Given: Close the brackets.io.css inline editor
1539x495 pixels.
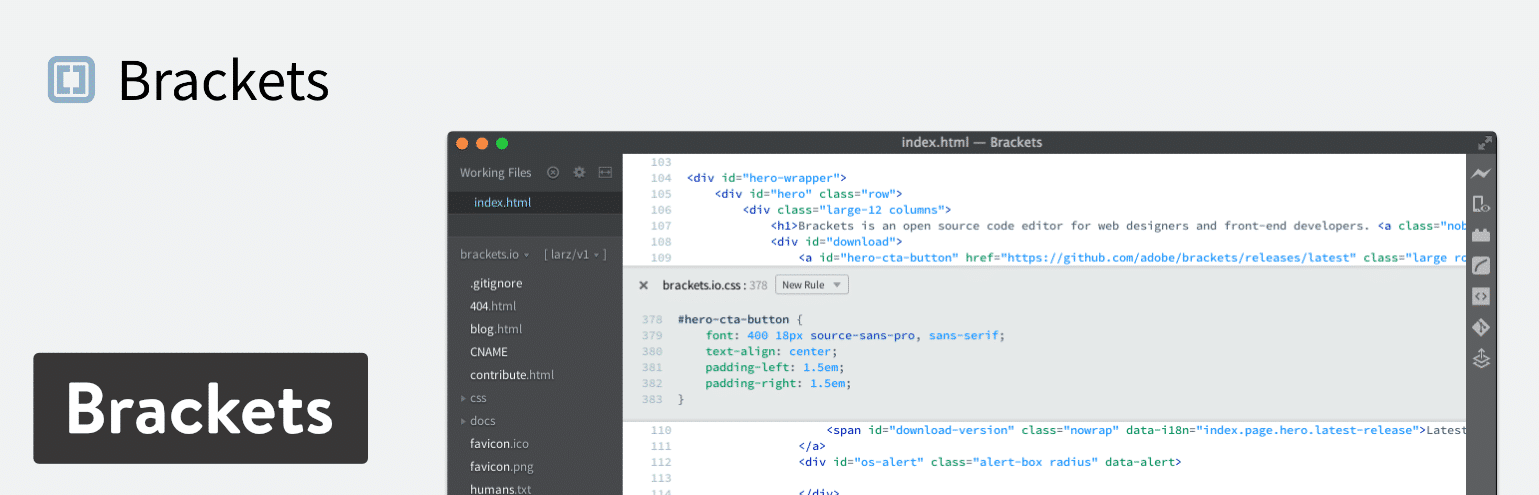Looking at the screenshot, I should 643,285.
